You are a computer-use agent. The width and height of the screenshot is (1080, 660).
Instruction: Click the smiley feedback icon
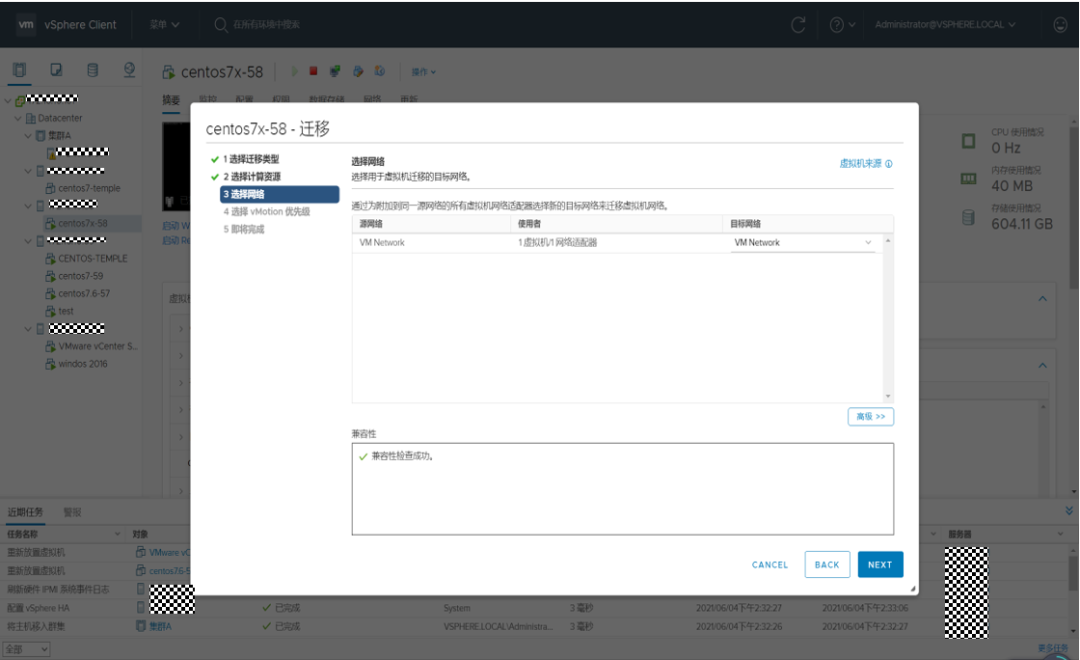[x=1061, y=25]
